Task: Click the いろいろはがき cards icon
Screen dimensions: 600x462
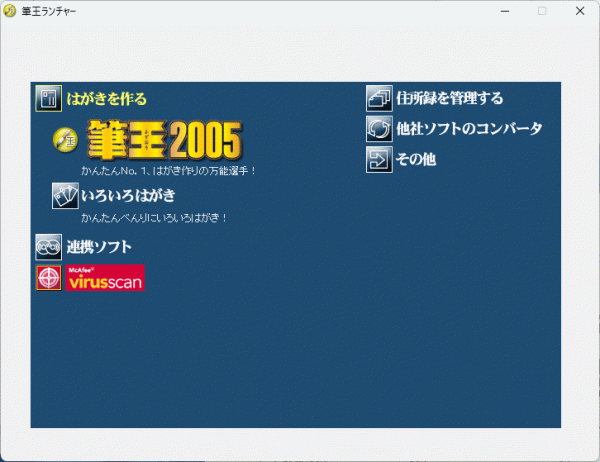Action: tap(65, 196)
